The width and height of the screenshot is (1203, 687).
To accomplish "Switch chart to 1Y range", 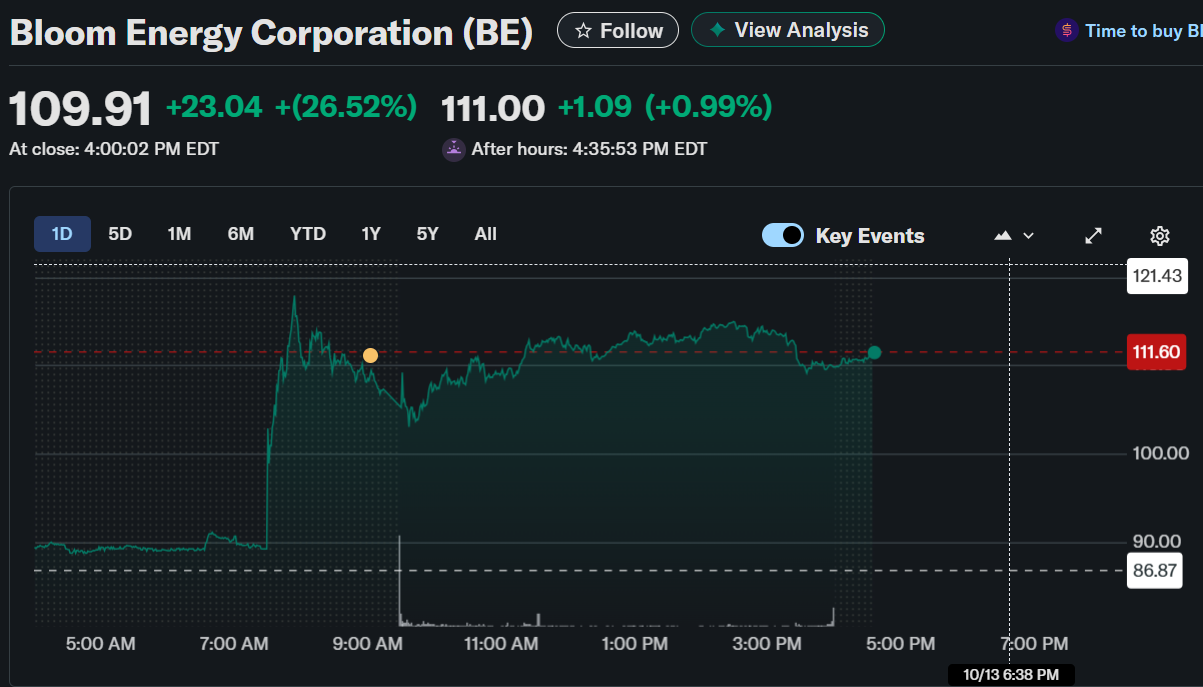I will [x=371, y=234].
